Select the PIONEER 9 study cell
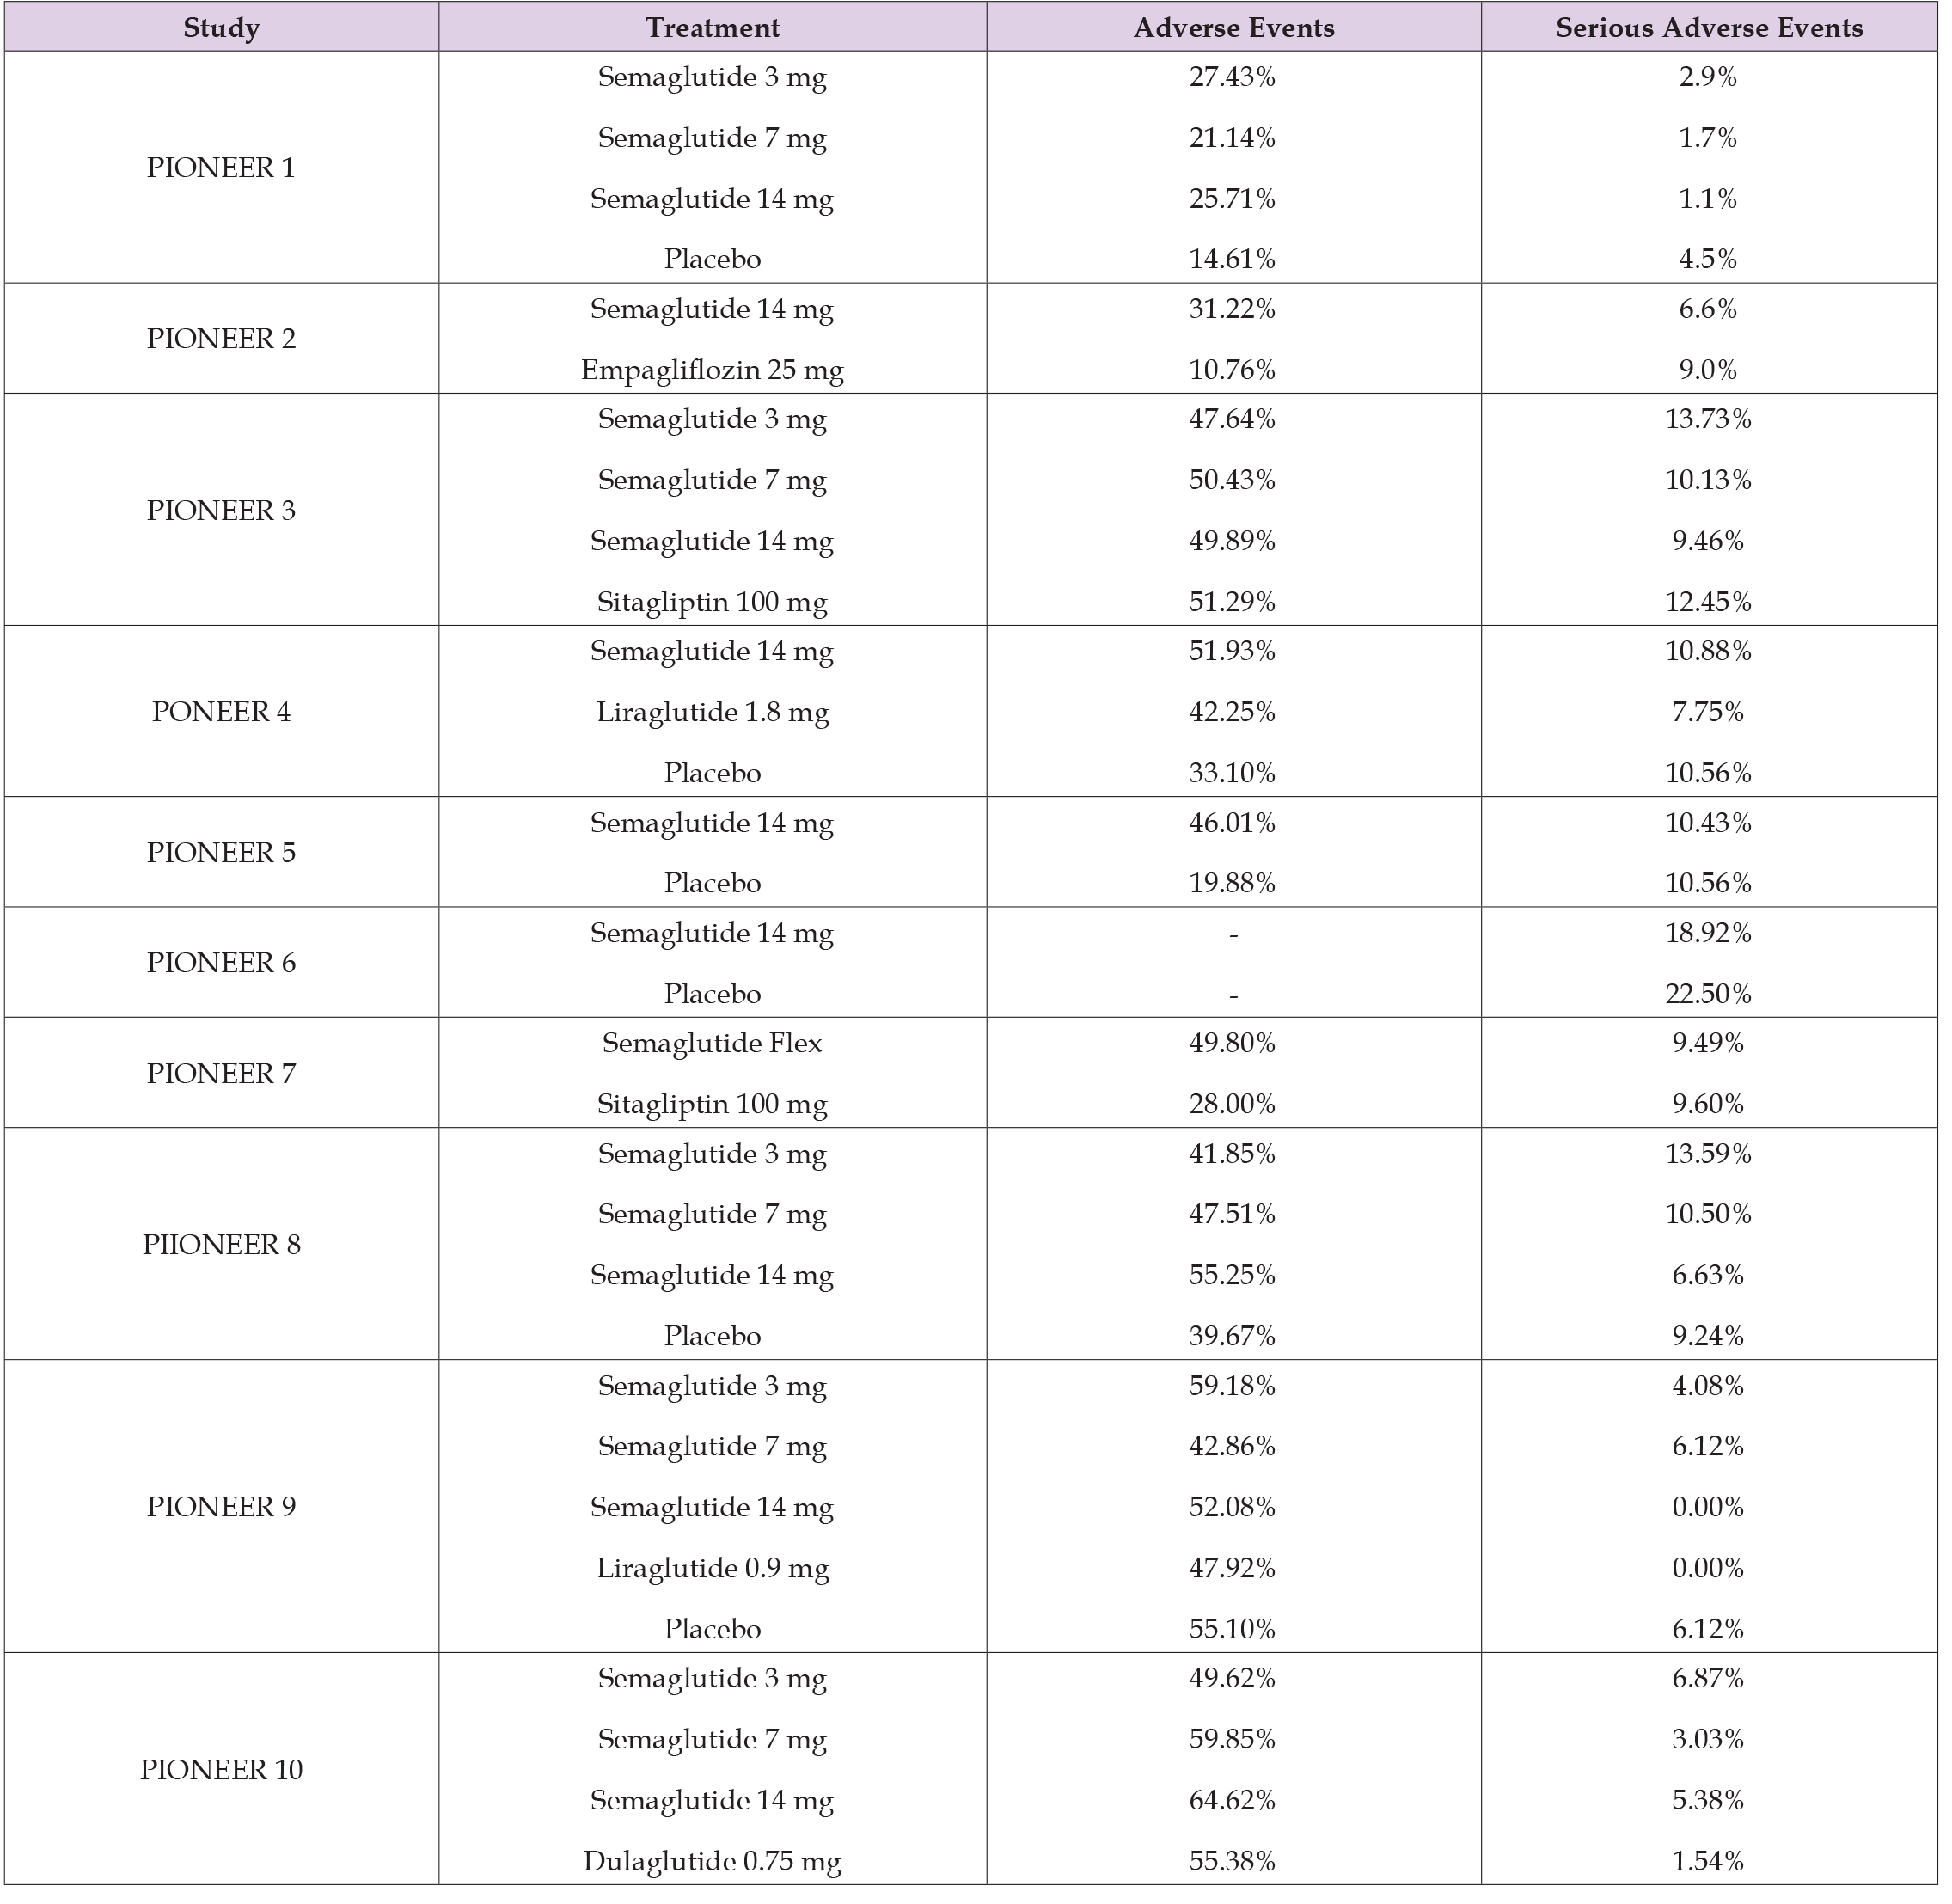The width and height of the screenshot is (1952, 1904). coord(221,1507)
